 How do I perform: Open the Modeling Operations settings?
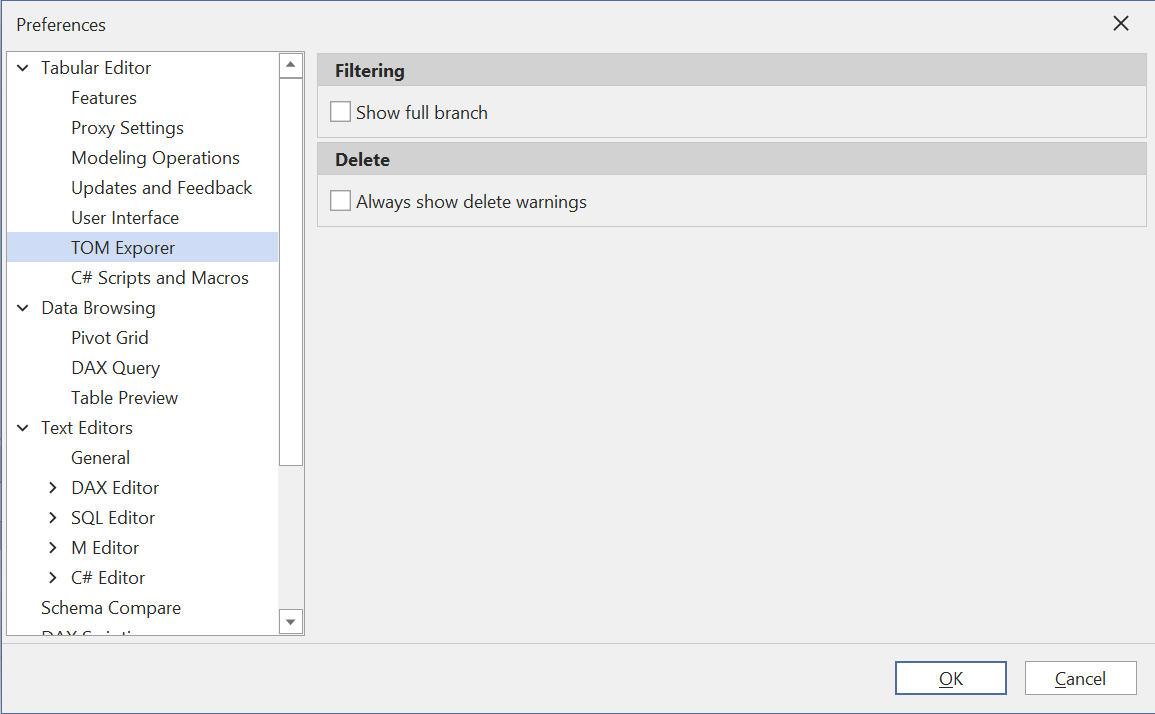[x=155, y=157]
